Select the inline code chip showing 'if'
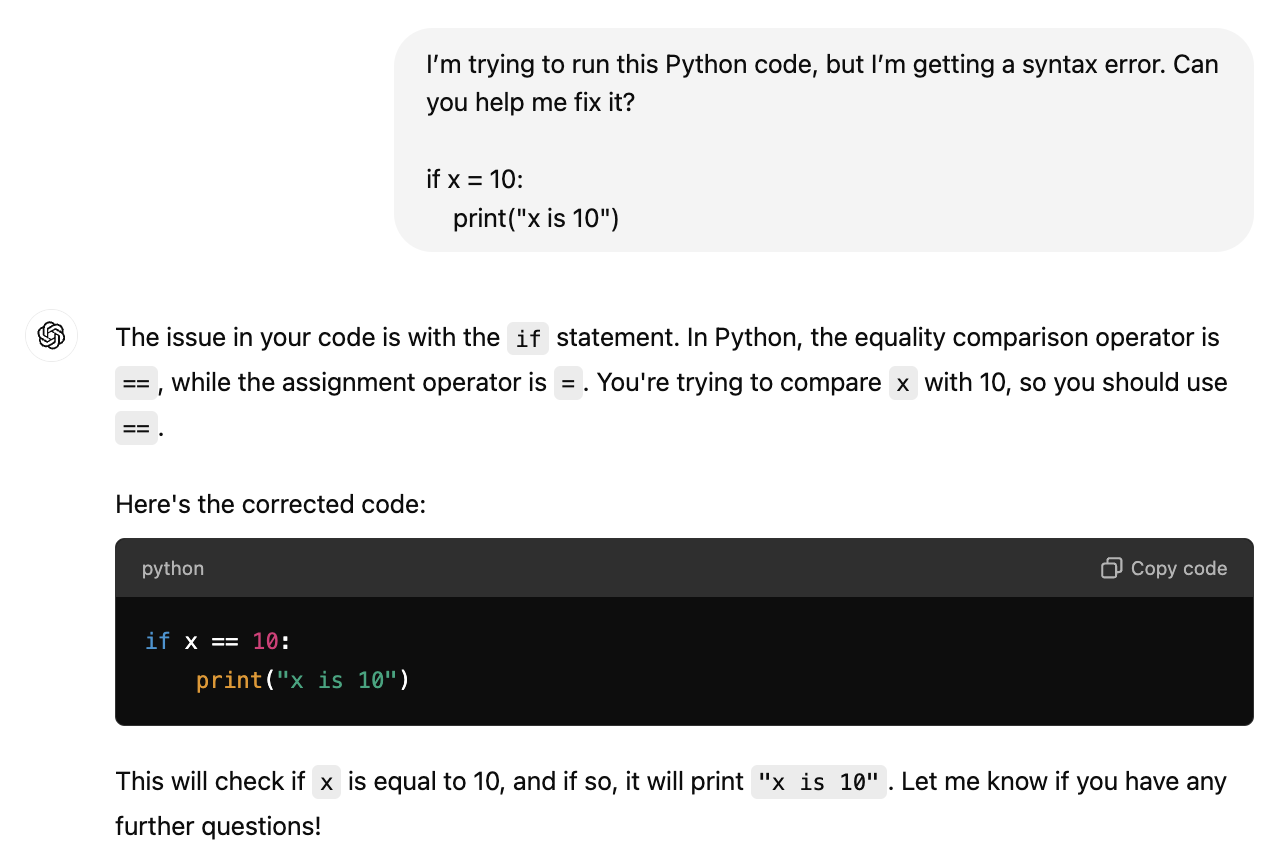This screenshot has width=1282, height=856. click(528, 339)
